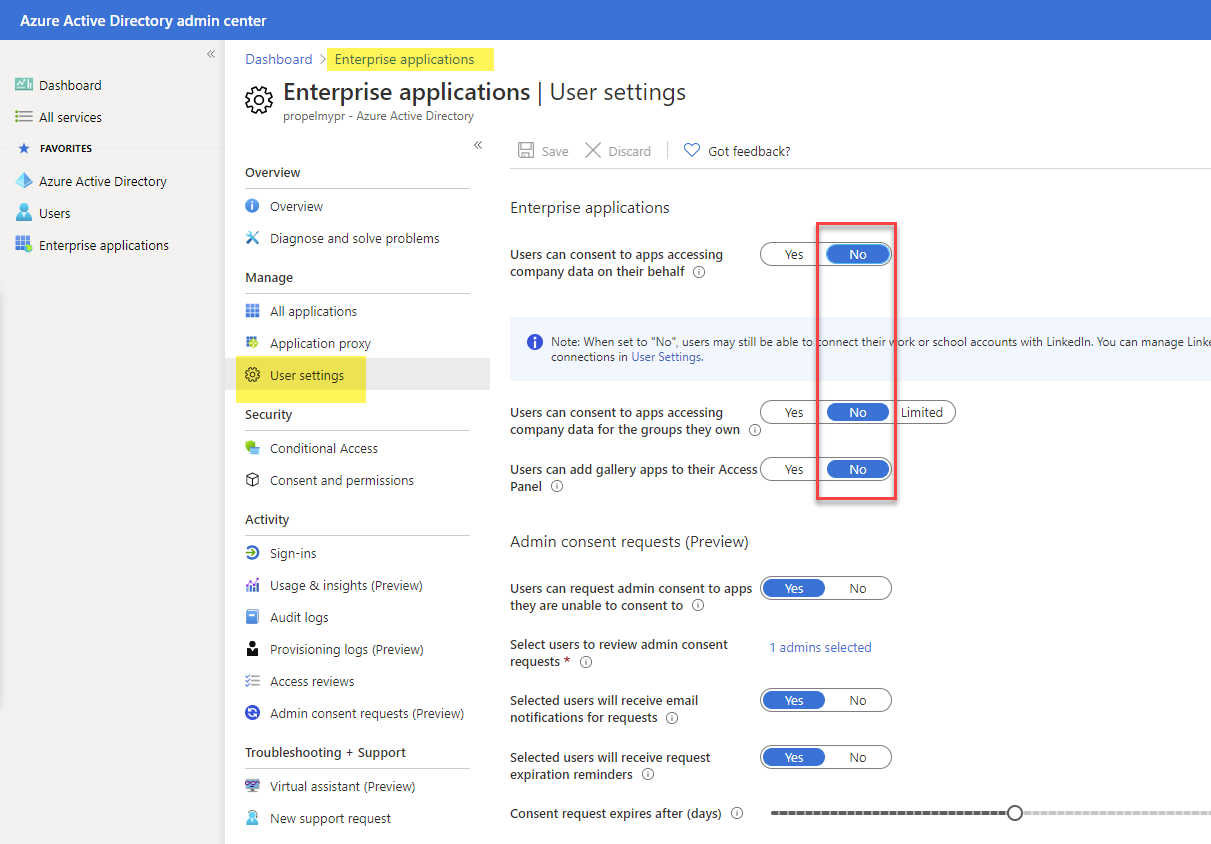This screenshot has height=844, width=1211.
Task: Click the Save button
Action: click(x=543, y=151)
